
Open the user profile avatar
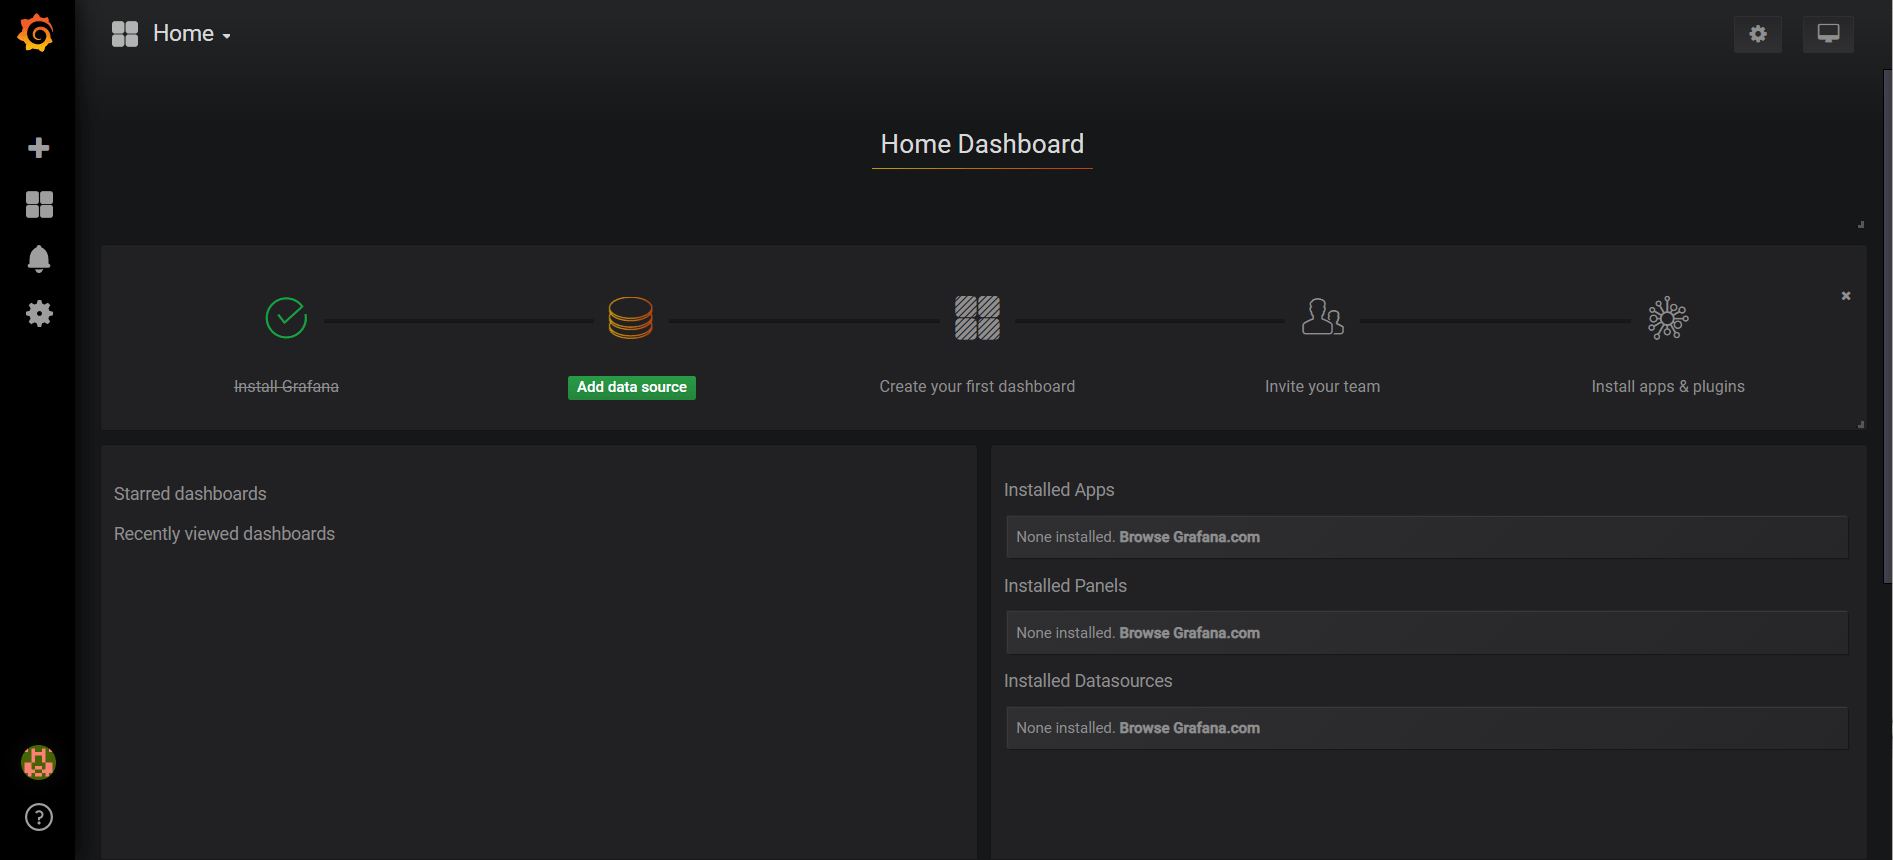click(38, 763)
